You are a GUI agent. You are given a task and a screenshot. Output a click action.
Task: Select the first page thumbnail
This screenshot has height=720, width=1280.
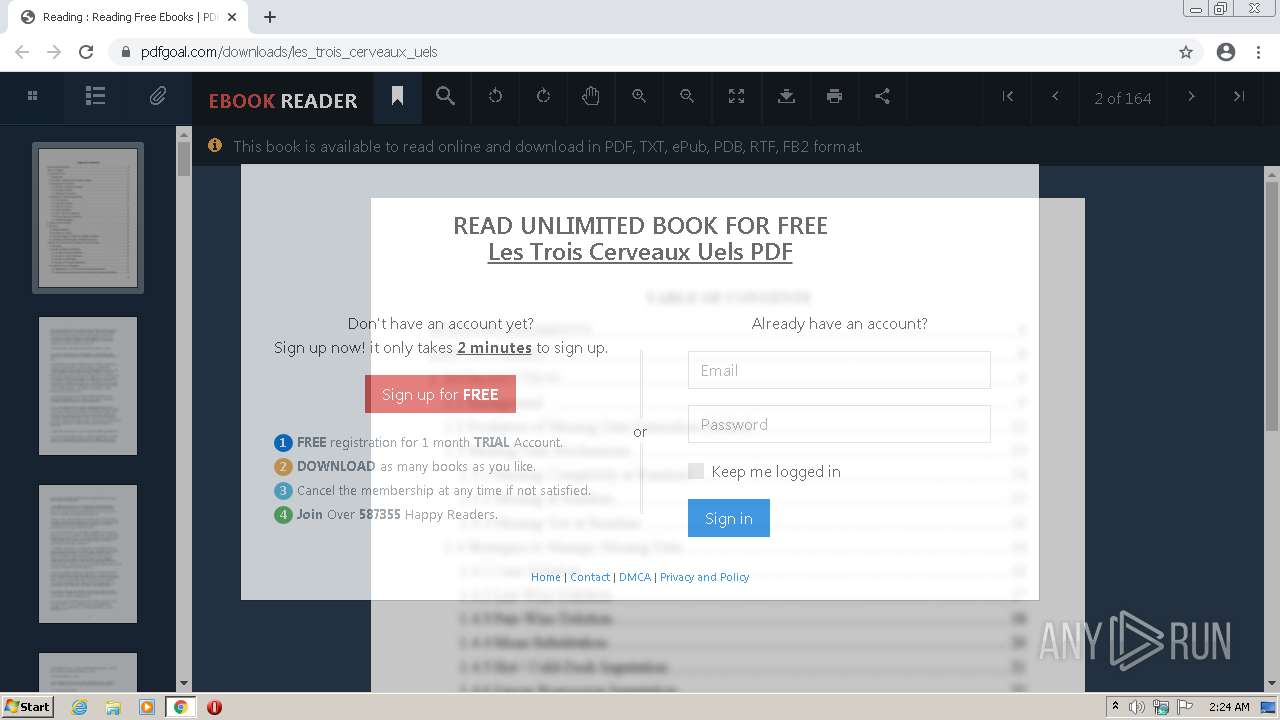tap(88, 218)
